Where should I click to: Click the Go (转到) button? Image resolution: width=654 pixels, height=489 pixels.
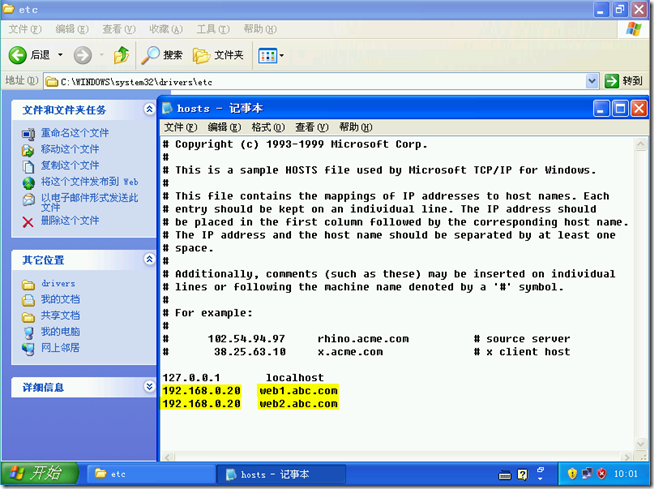624,81
